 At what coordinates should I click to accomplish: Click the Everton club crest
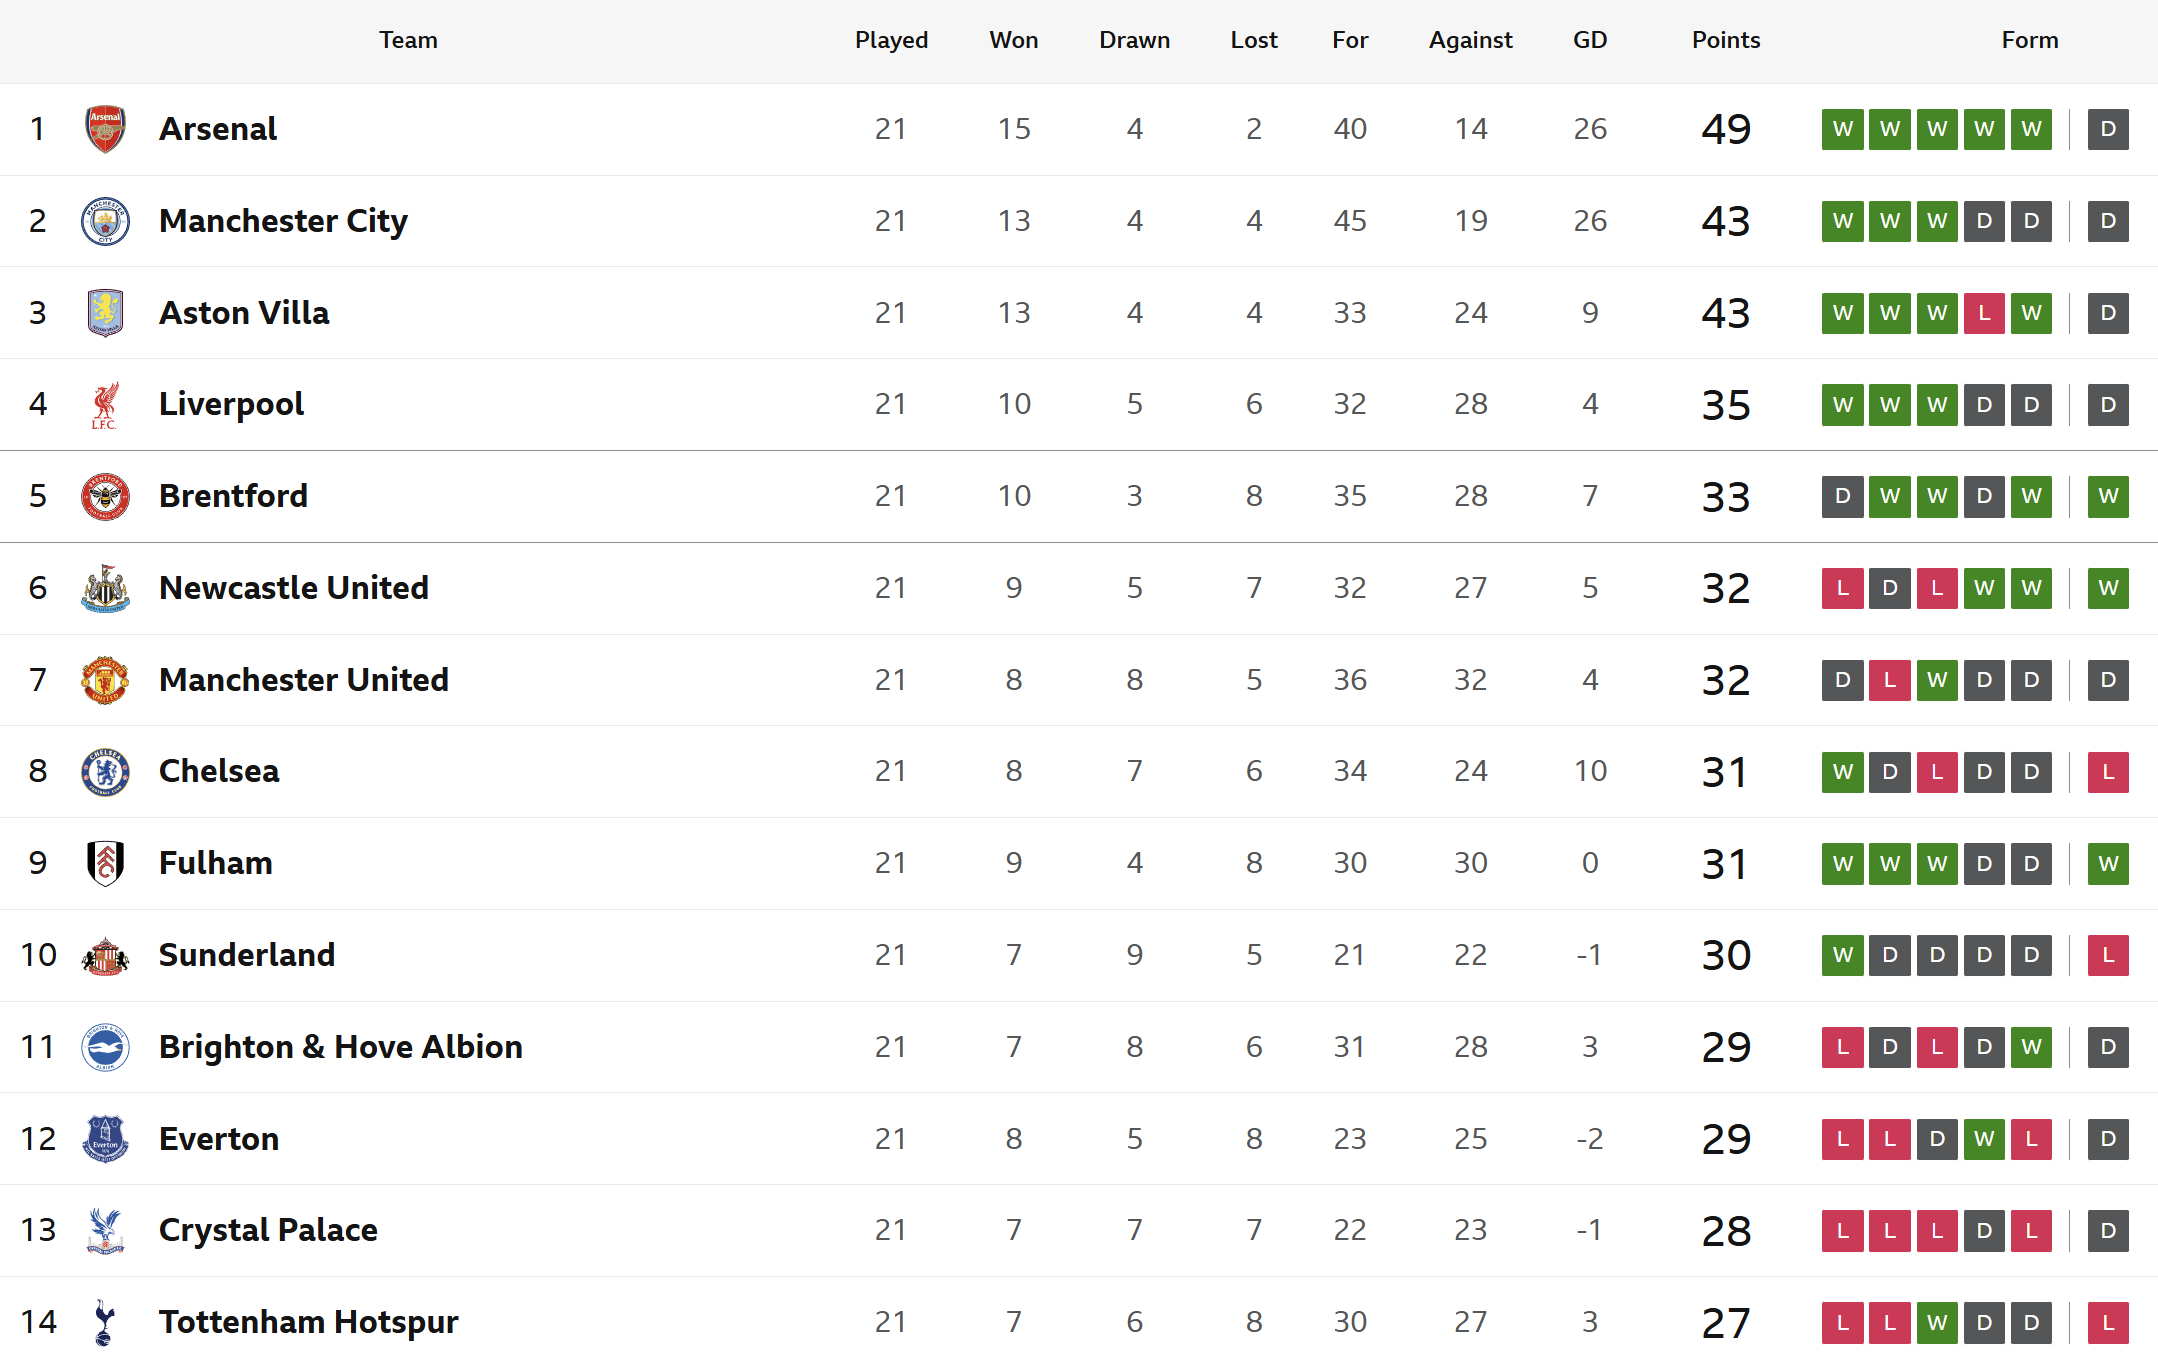click(105, 1139)
